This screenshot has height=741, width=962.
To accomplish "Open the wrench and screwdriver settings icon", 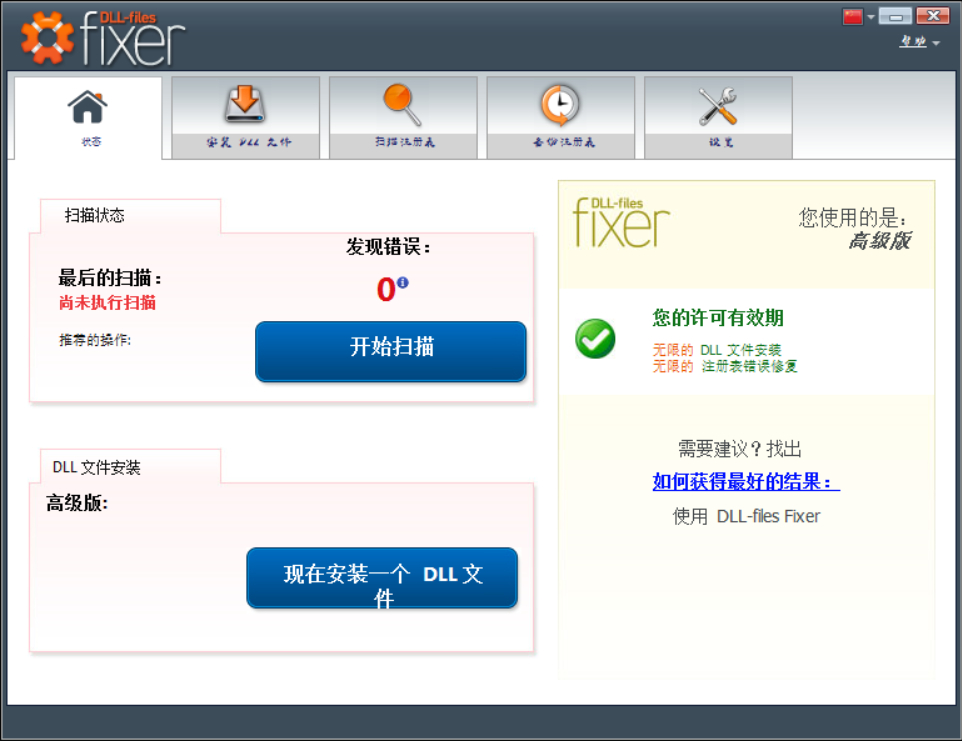I will pyautogui.click(x=717, y=106).
